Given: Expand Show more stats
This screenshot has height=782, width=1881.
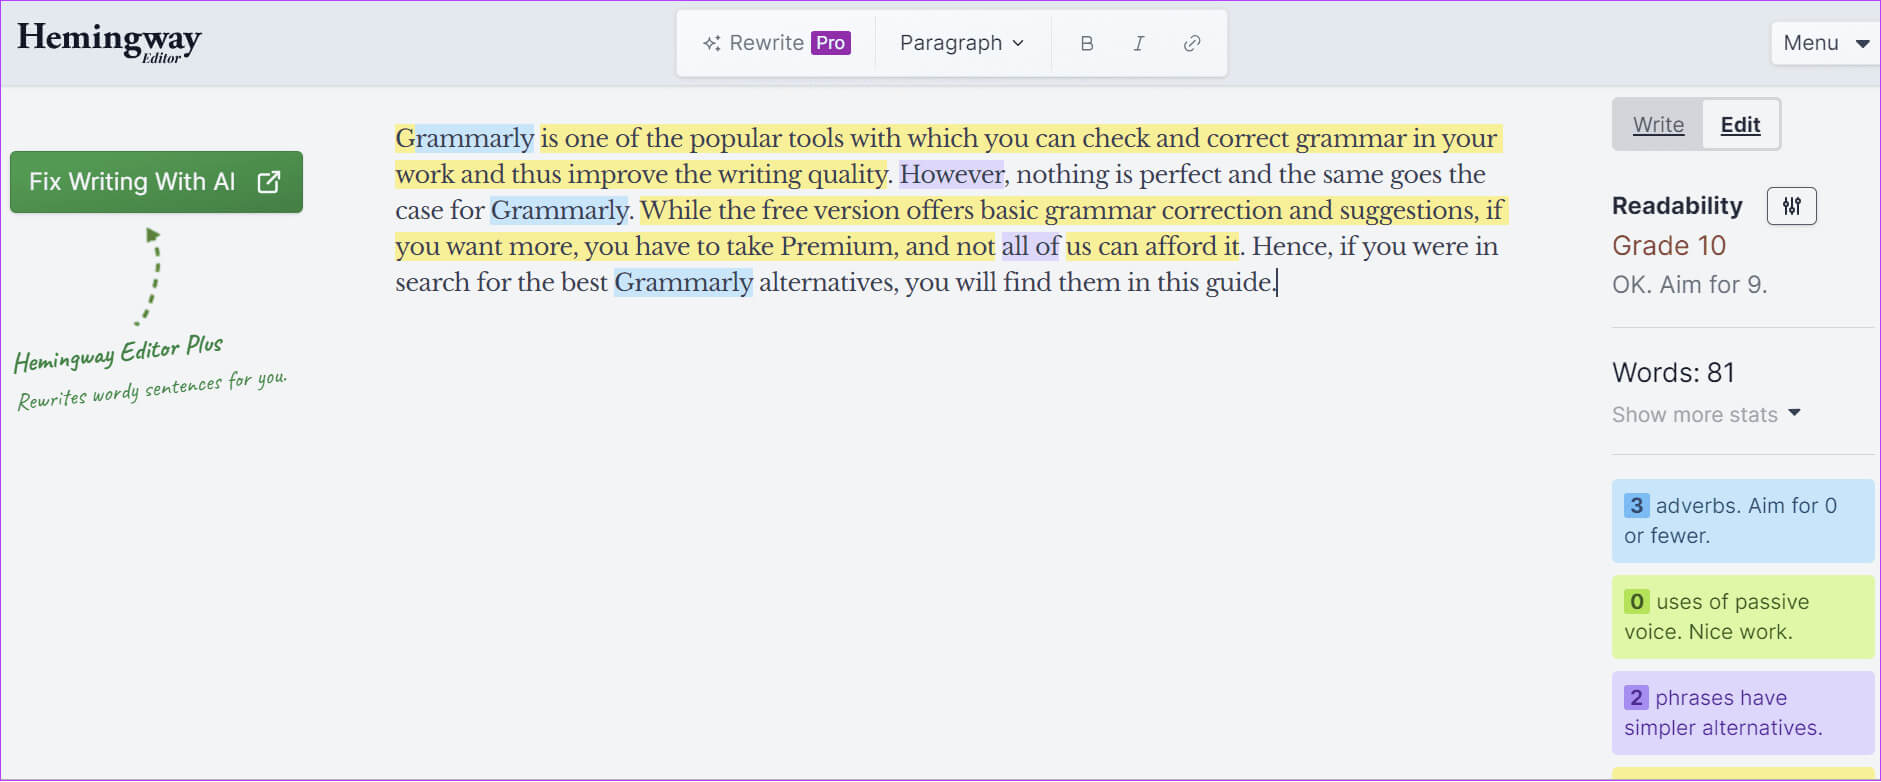Looking at the screenshot, I should click(1706, 415).
